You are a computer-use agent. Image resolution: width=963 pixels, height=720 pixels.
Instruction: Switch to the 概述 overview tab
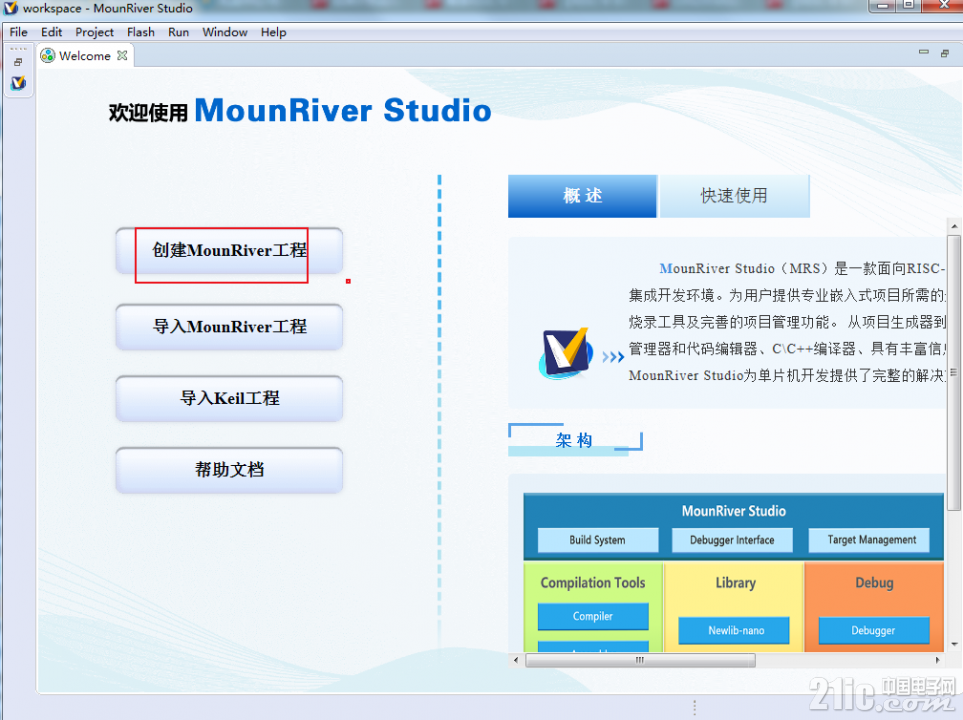(582, 196)
